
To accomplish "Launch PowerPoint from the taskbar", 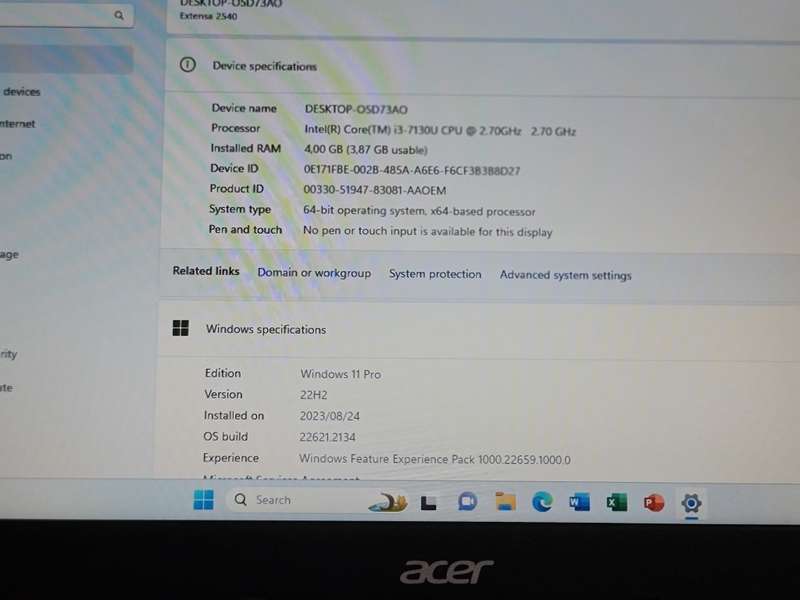I will 654,503.
